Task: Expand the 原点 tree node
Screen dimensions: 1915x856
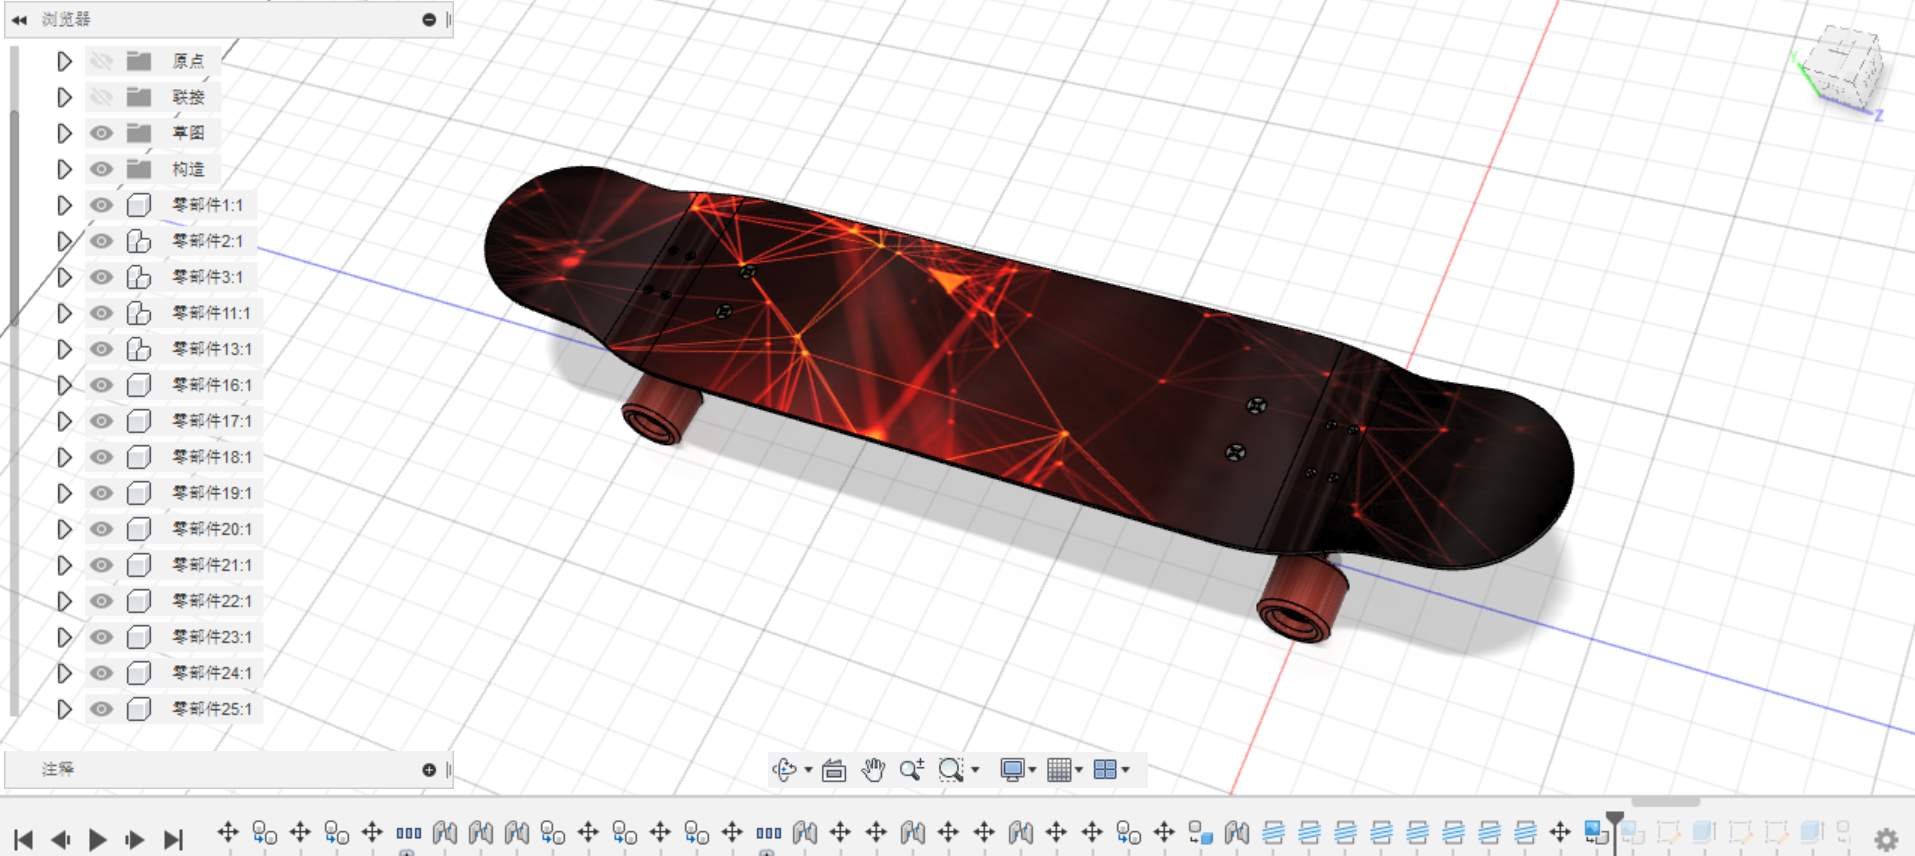Action: click(64, 61)
